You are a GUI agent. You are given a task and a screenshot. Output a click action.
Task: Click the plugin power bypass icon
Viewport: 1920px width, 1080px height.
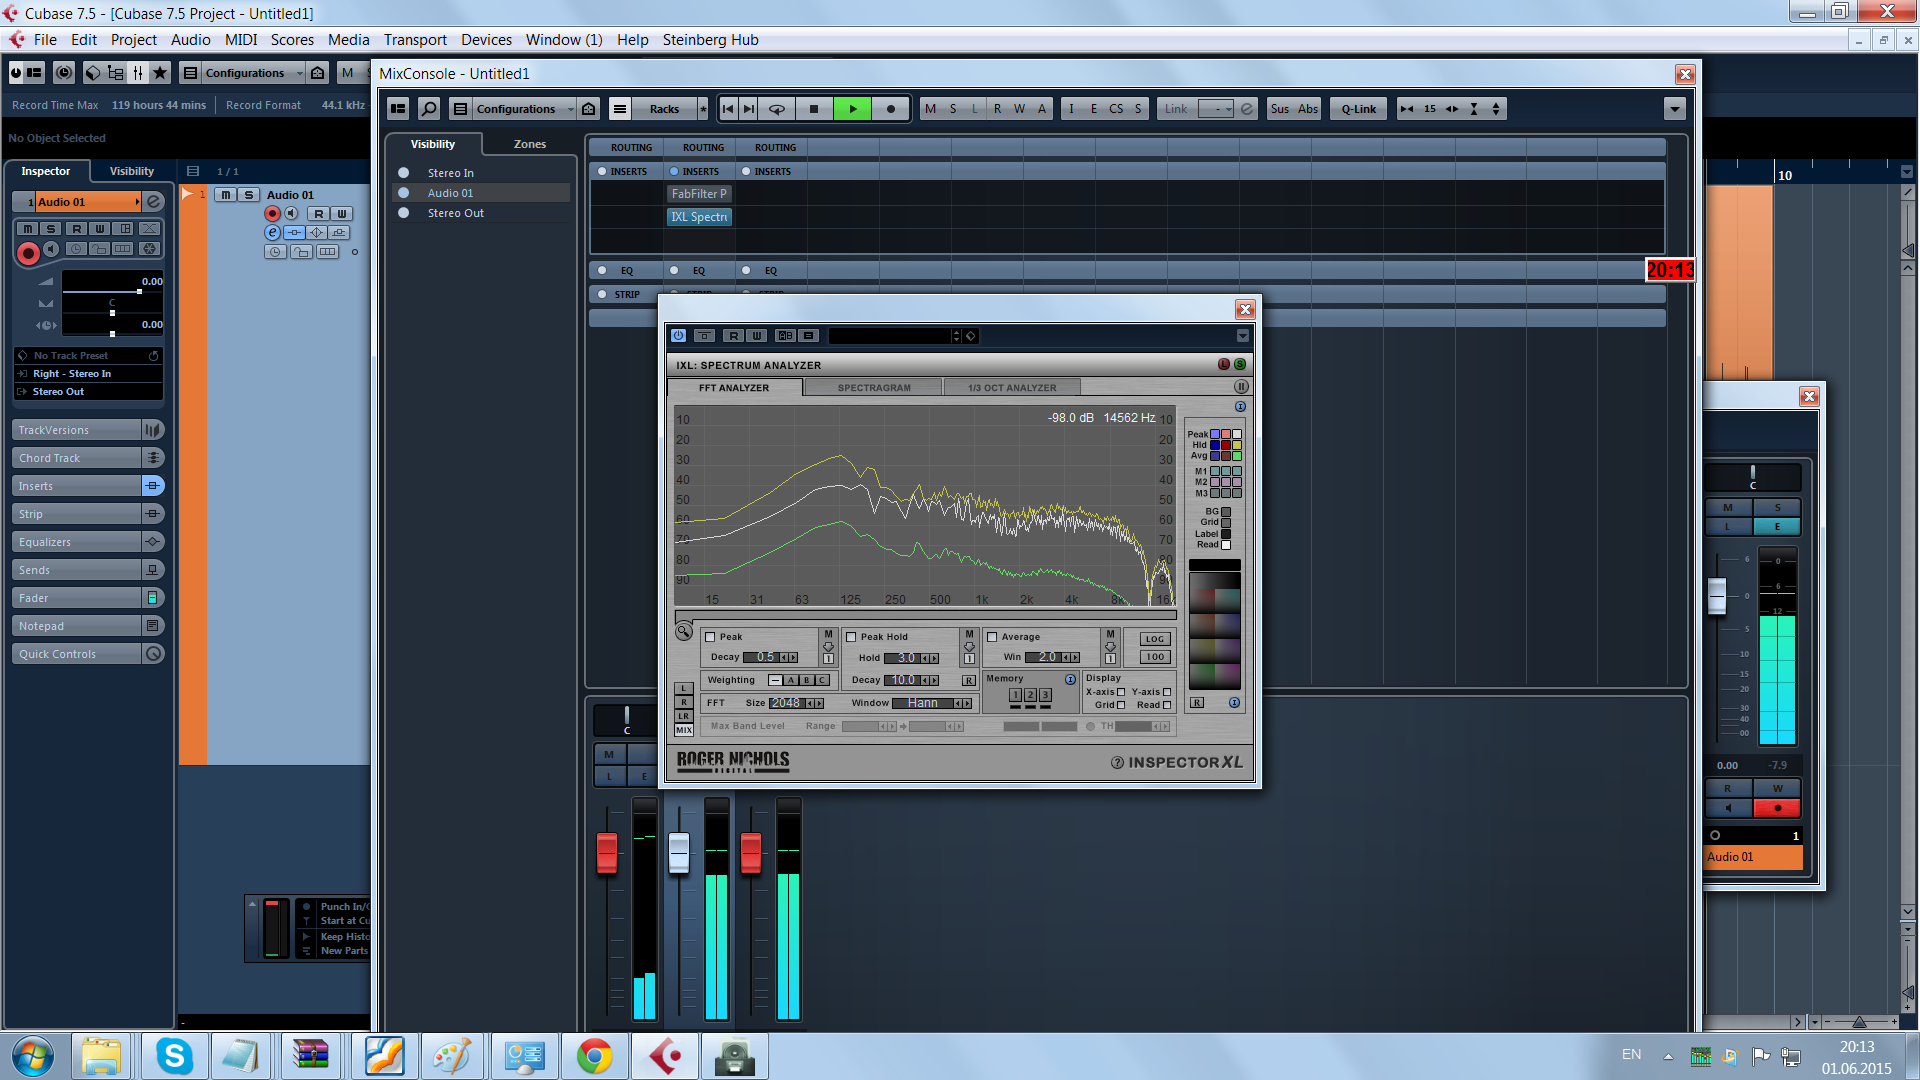(679, 336)
